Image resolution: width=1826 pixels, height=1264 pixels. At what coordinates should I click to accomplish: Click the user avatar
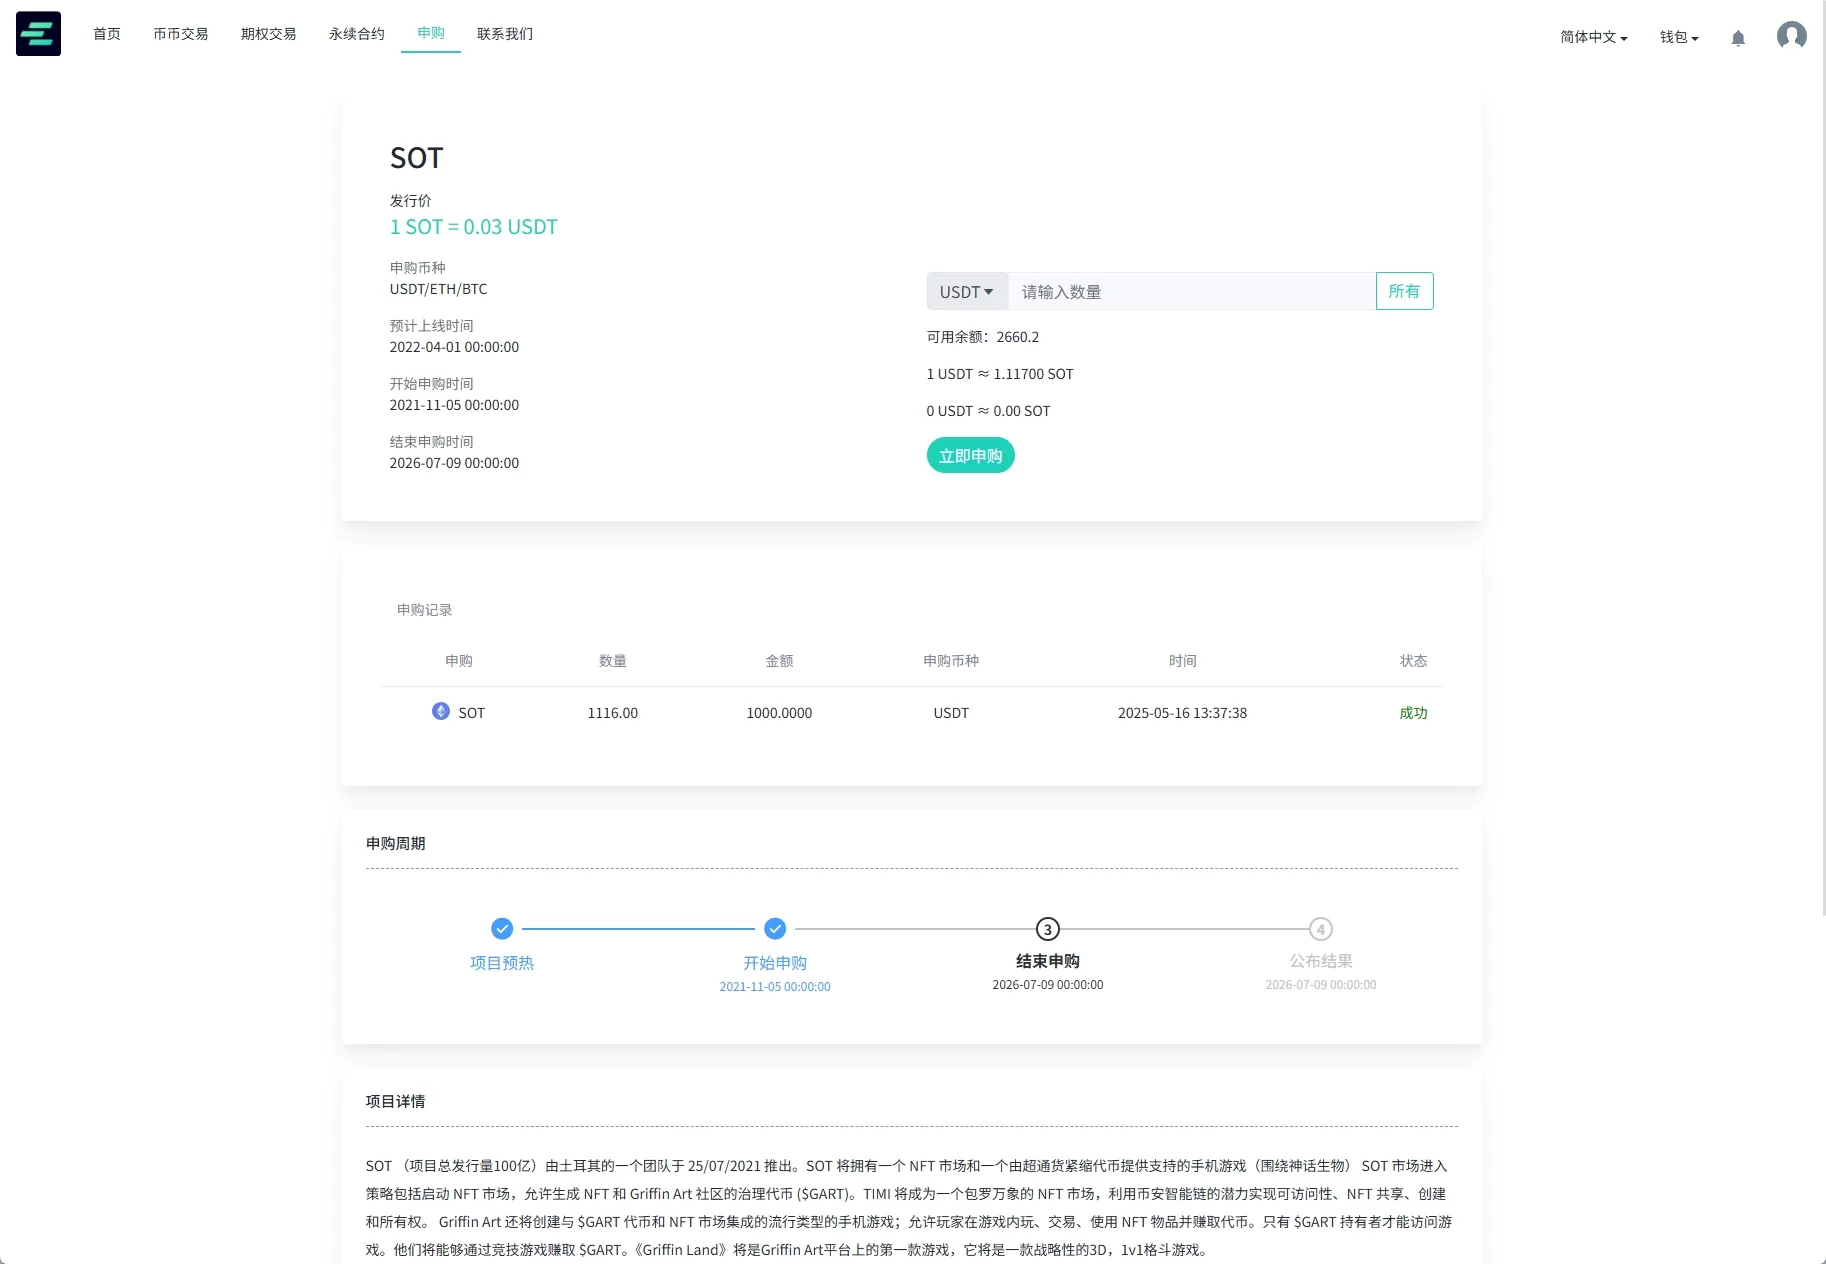1791,35
